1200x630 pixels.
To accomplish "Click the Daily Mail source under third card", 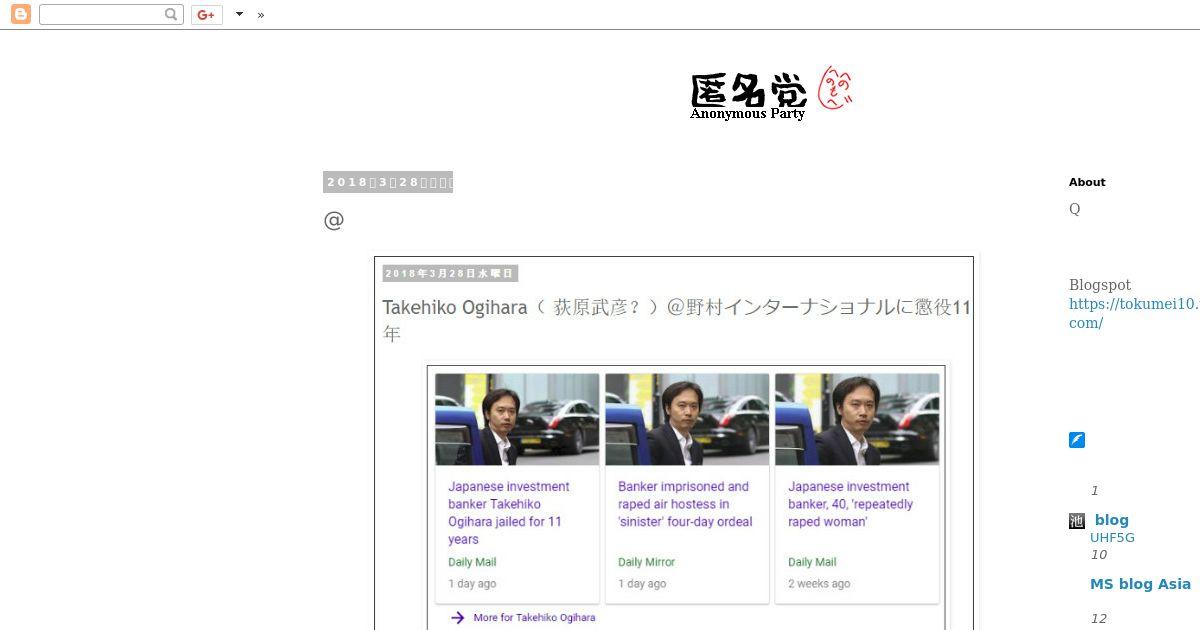I will (x=812, y=562).
